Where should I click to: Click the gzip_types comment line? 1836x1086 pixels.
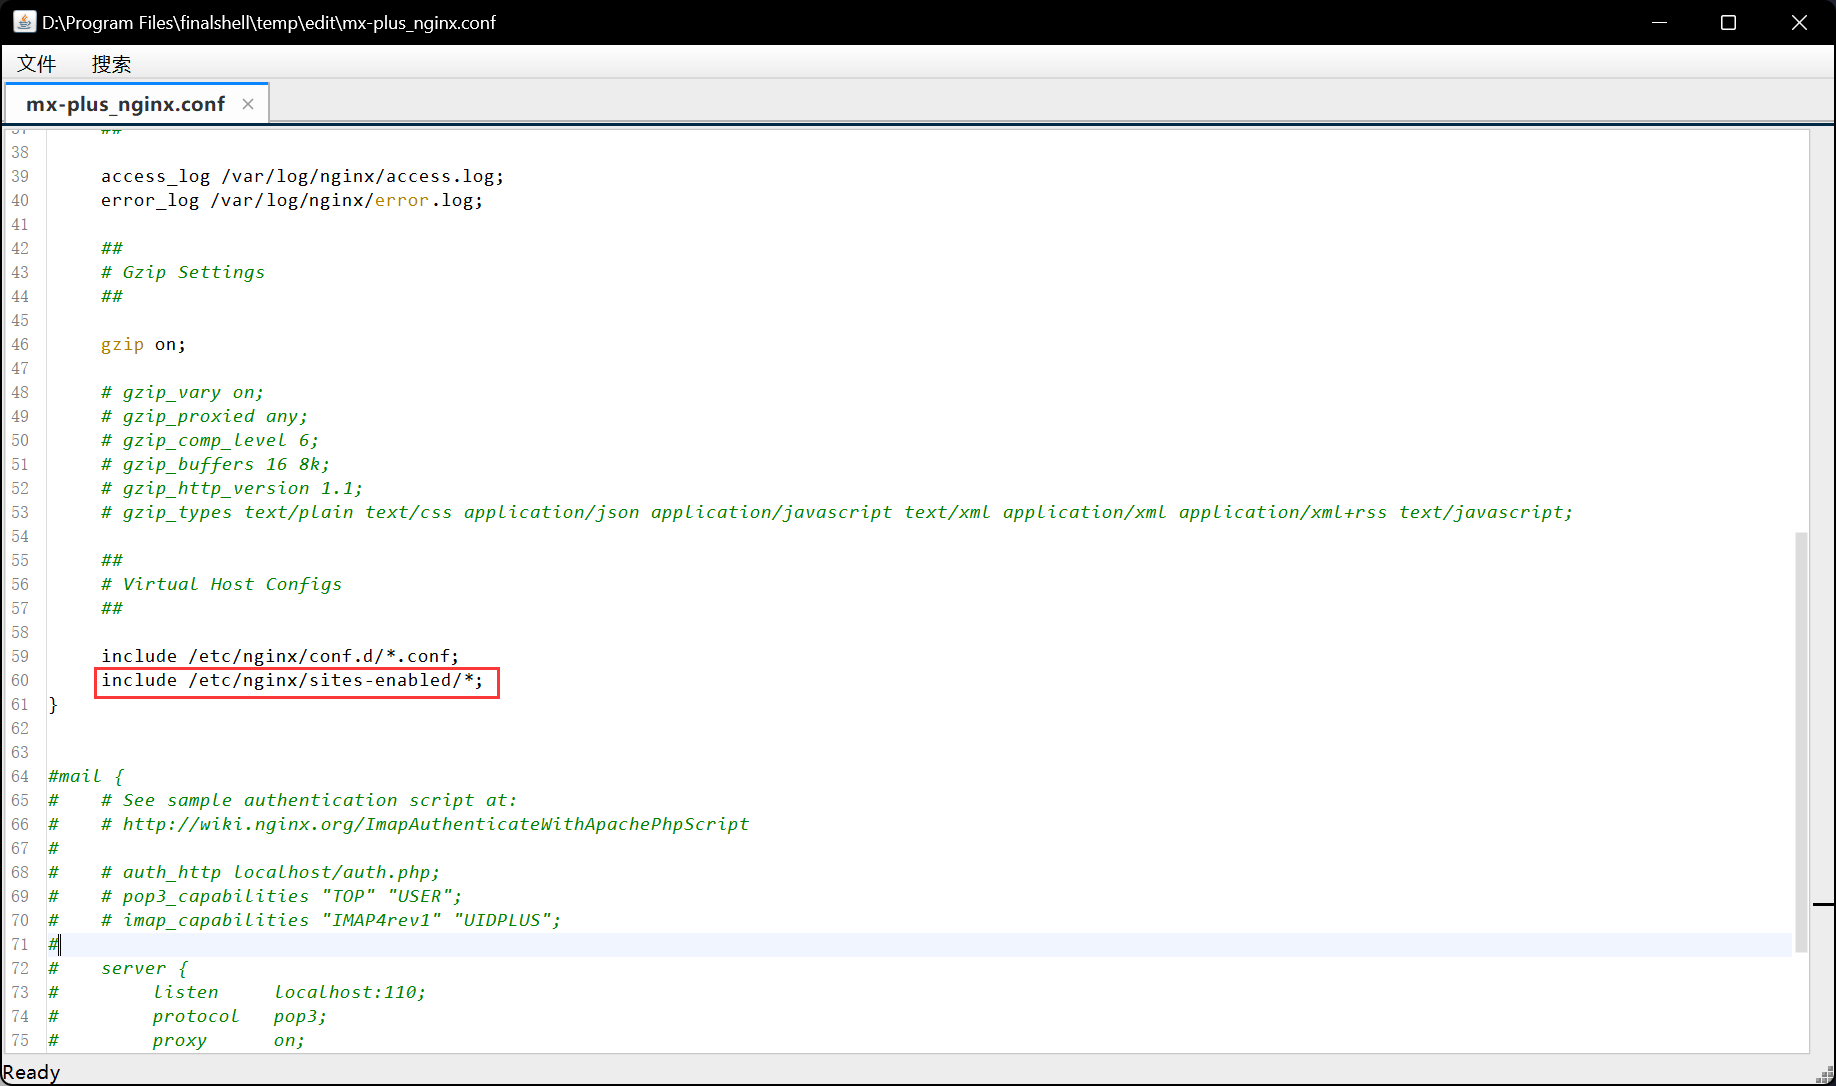point(836,513)
